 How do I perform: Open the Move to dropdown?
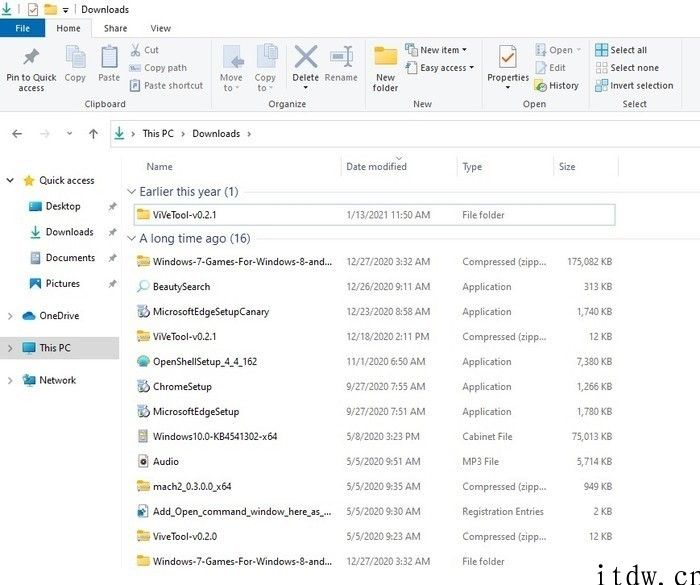231,83
